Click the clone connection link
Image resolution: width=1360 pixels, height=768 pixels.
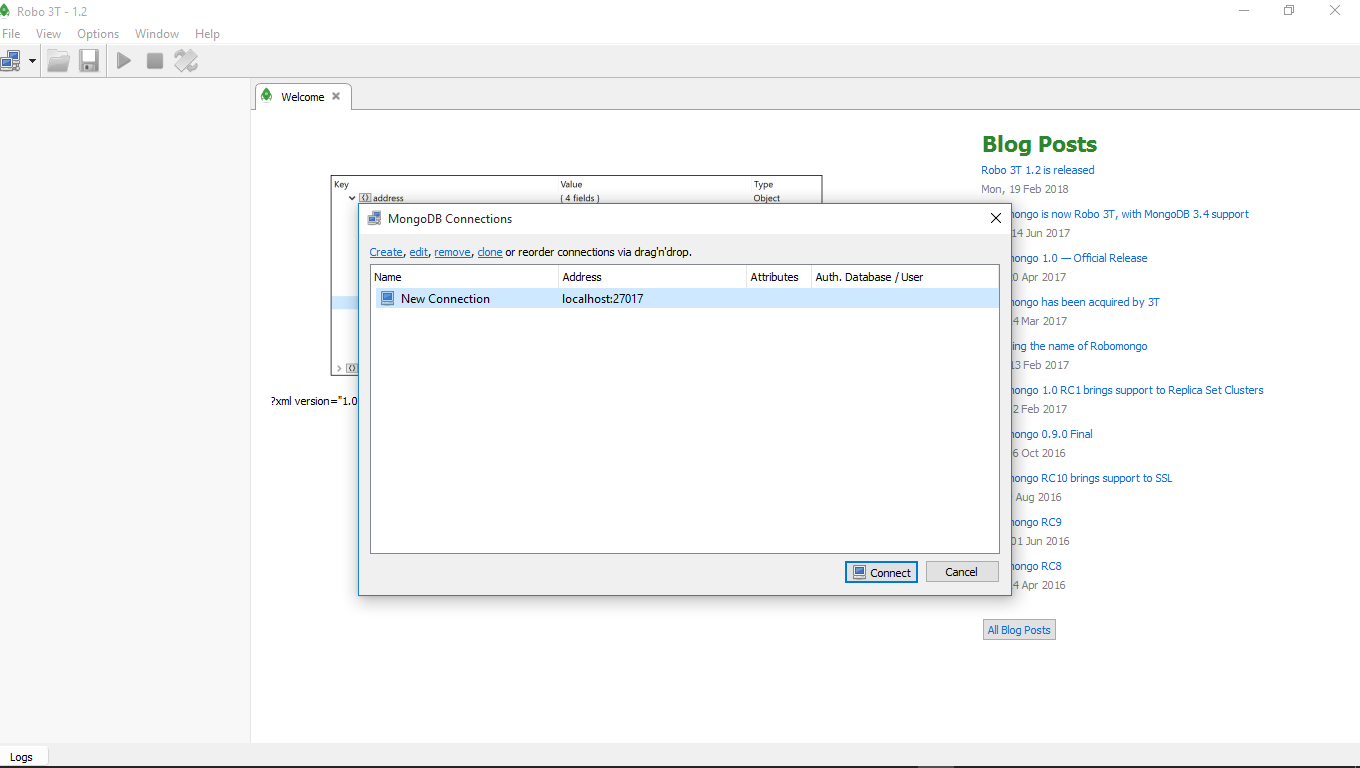coord(490,252)
